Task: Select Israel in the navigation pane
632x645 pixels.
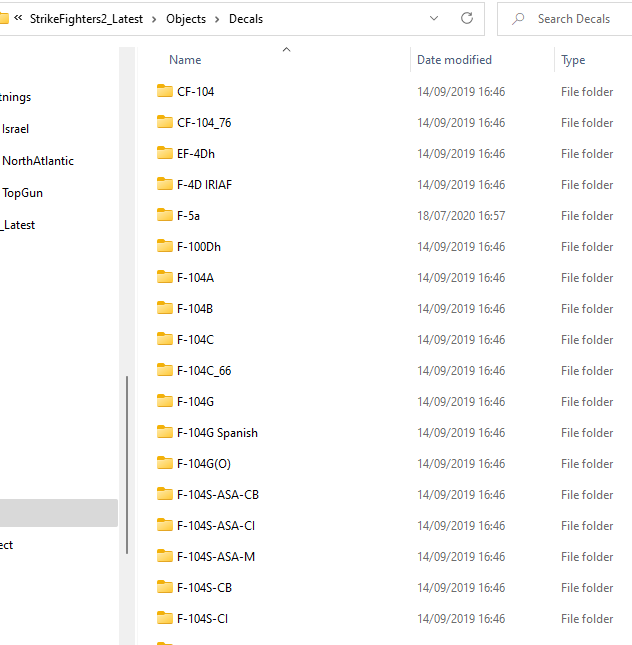Action: pos(15,129)
